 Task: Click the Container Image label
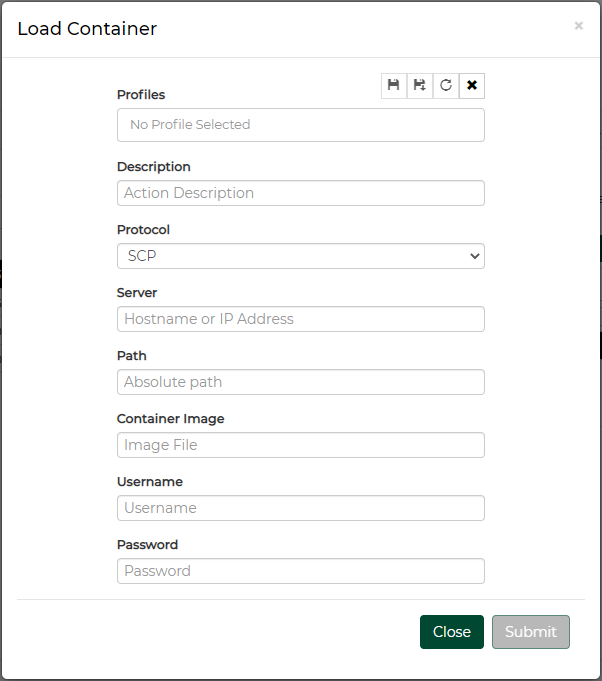[x=170, y=419]
